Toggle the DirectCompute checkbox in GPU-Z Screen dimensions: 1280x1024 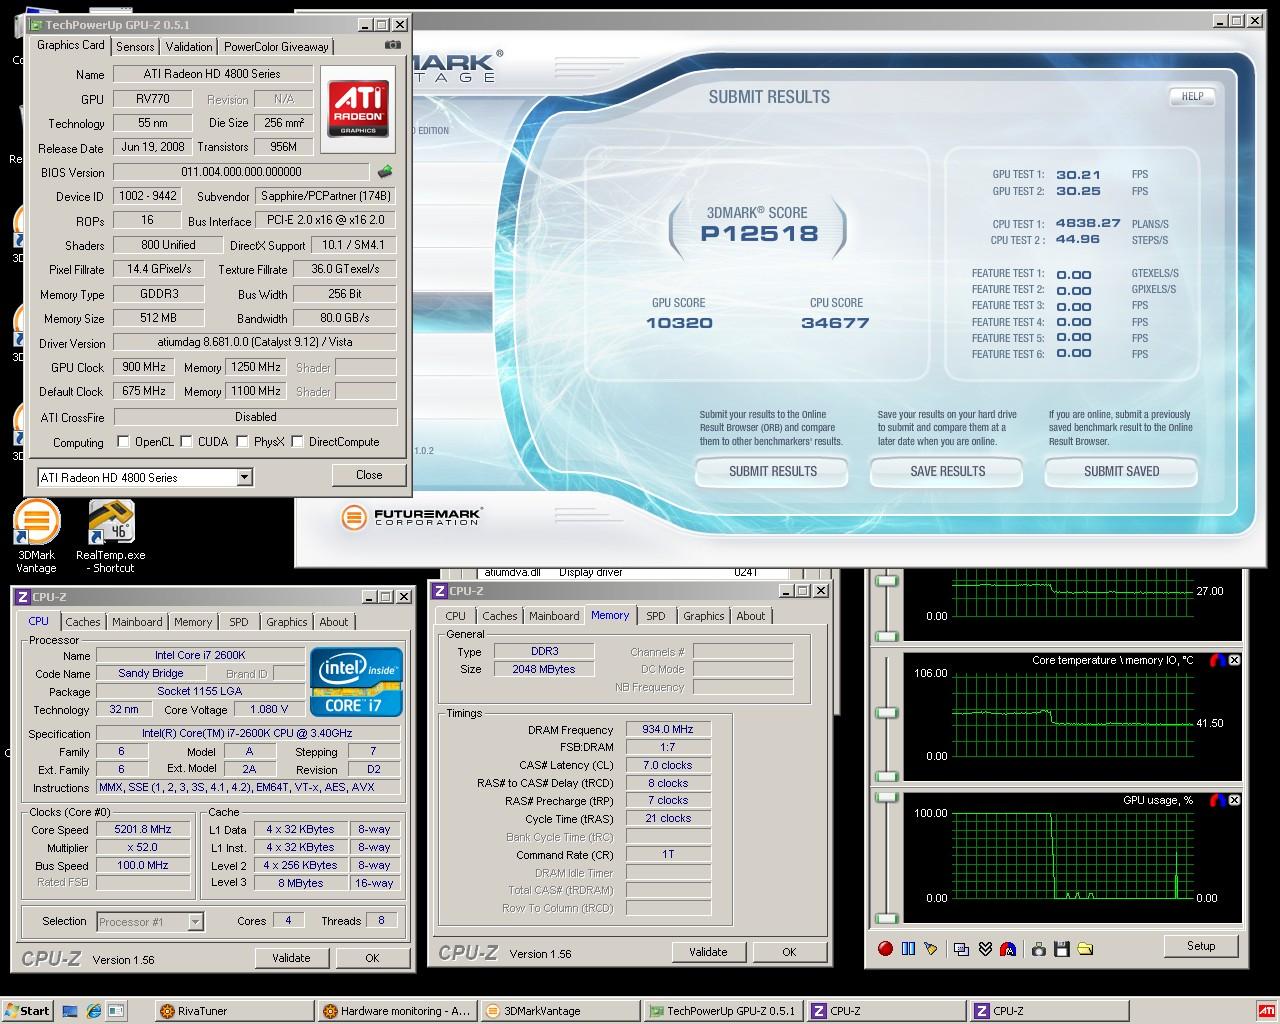click(297, 441)
